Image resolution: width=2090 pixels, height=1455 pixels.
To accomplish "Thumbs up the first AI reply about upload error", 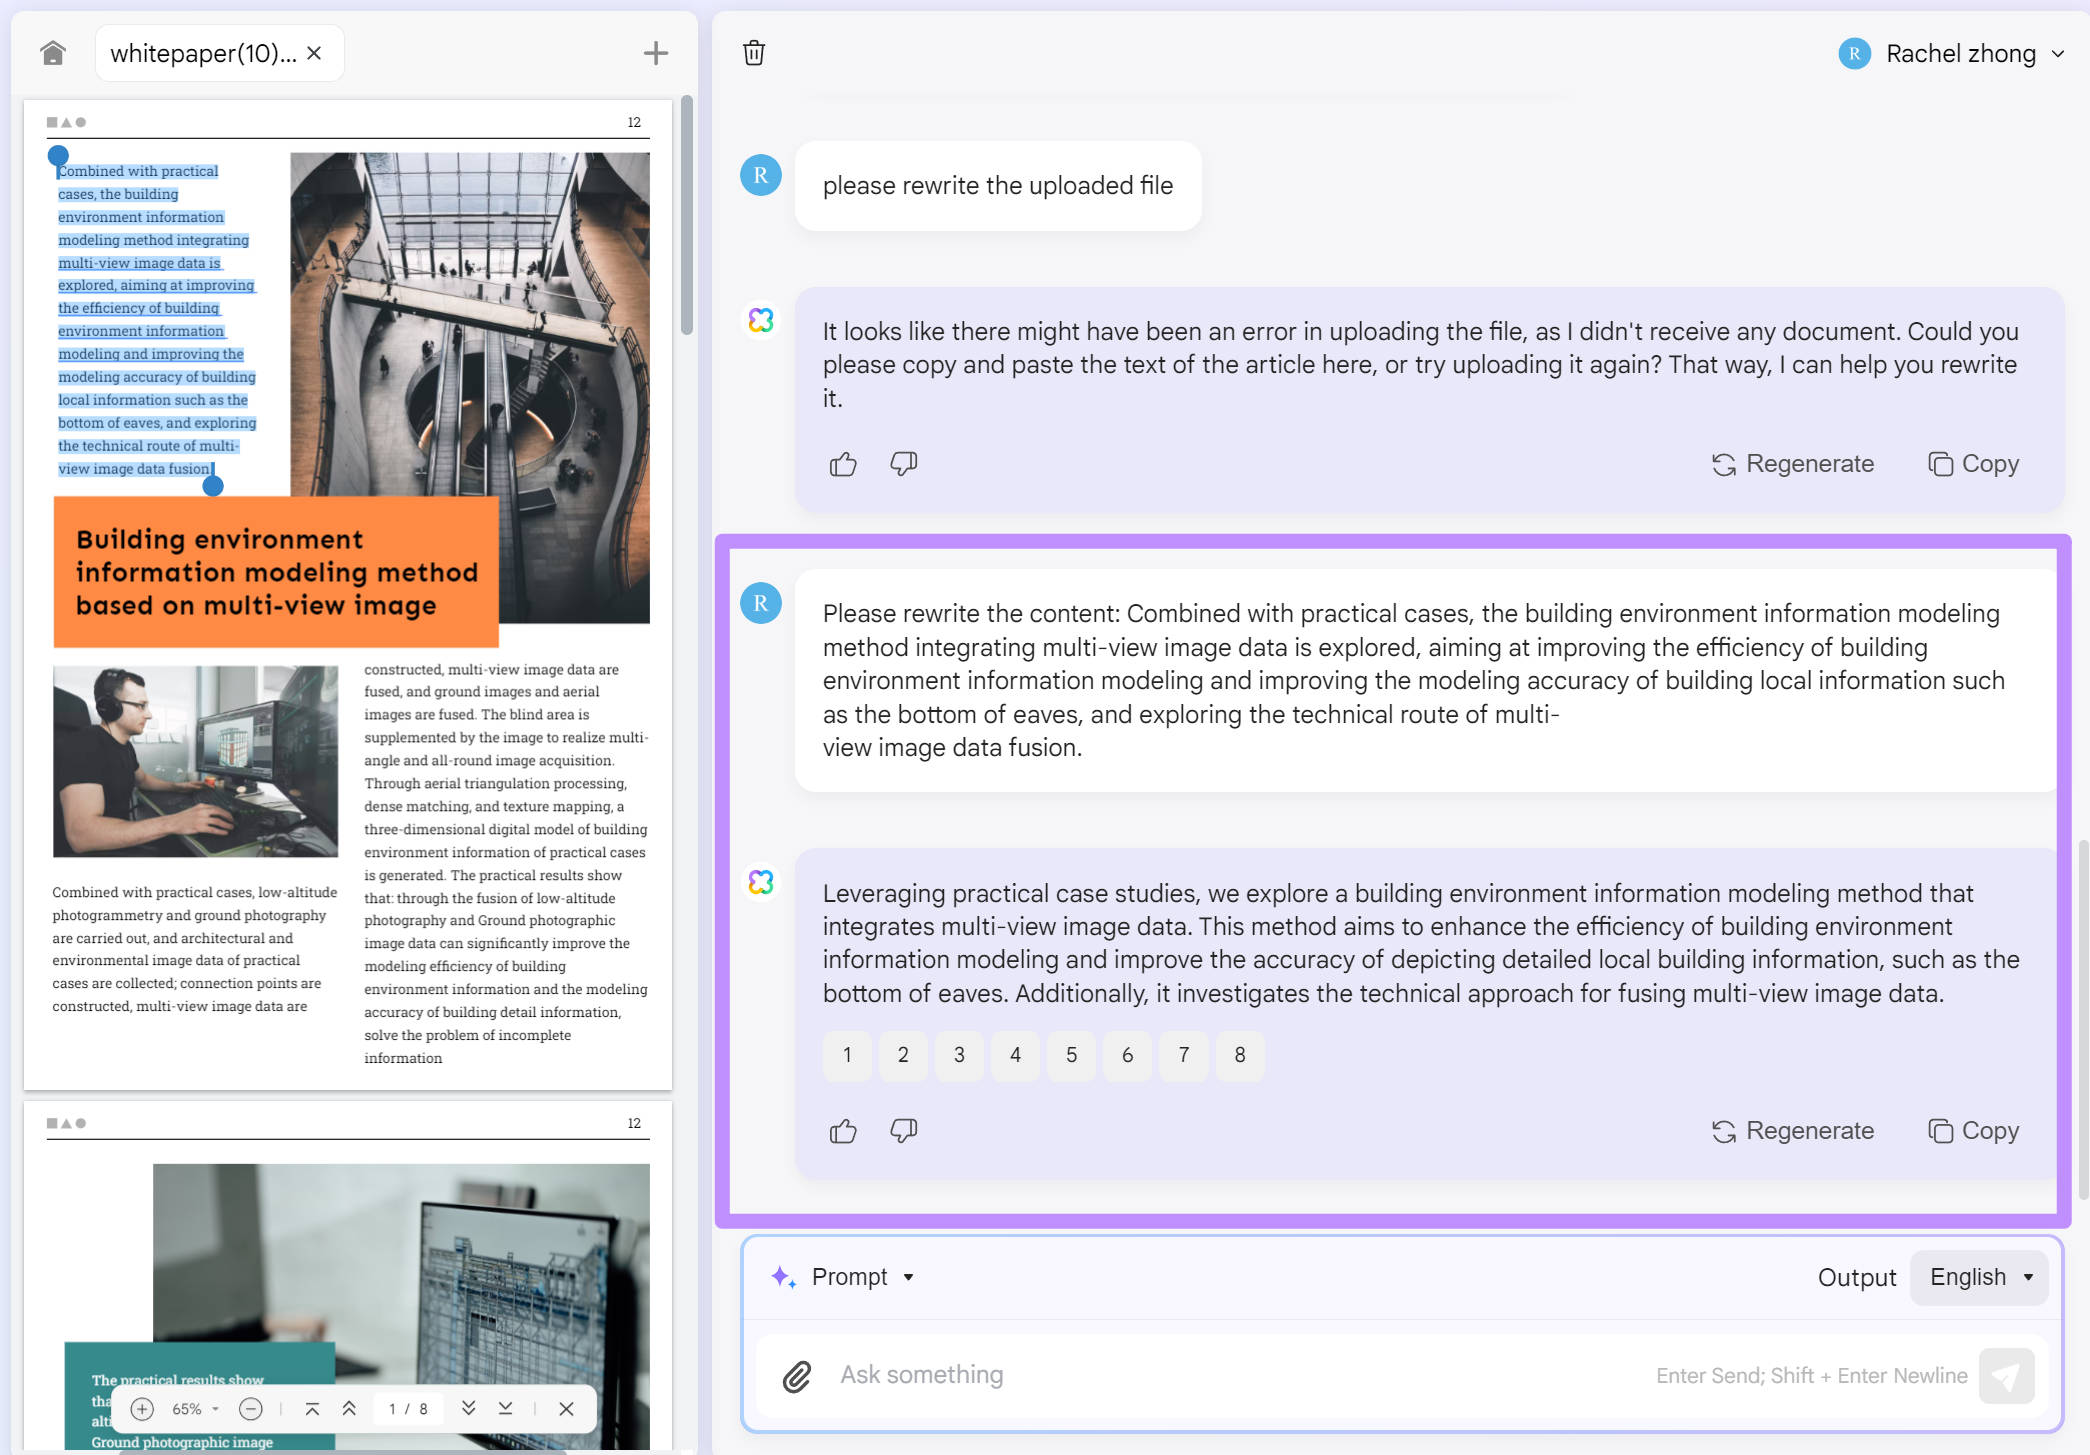I will tap(842, 463).
